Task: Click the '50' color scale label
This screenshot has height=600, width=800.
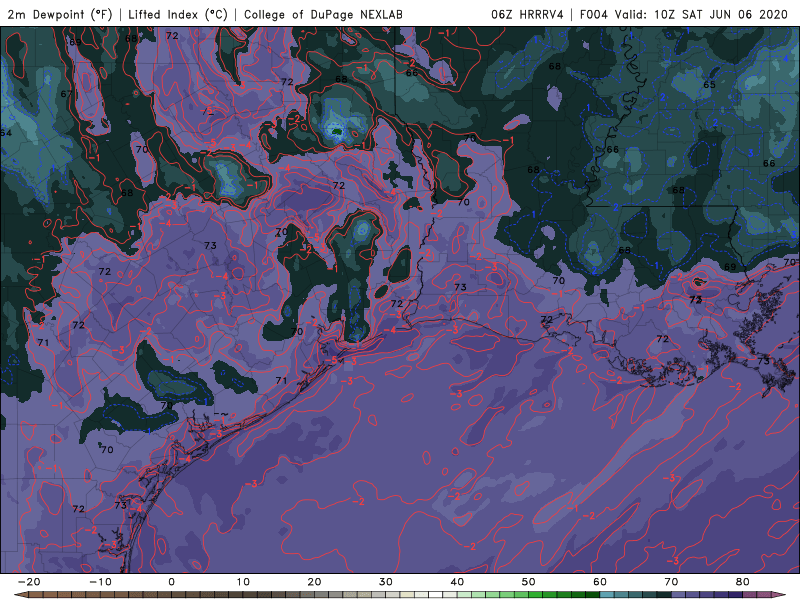Action: pyautogui.click(x=529, y=582)
